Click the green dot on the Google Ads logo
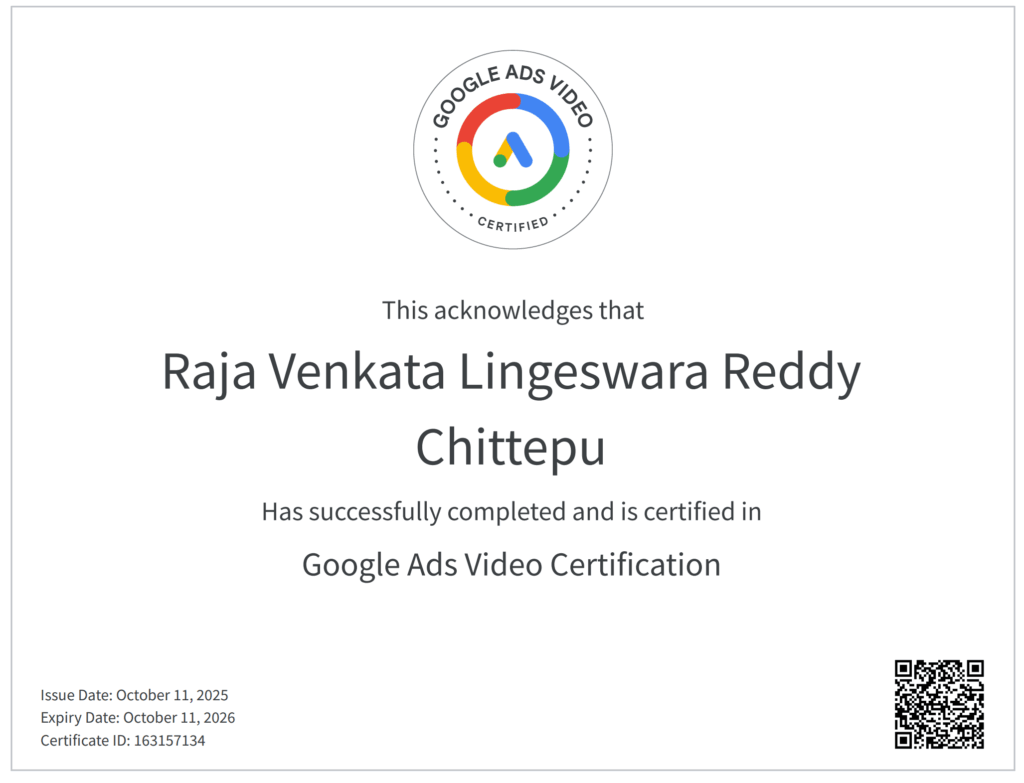Screen dimensions: 1024x783 click(x=500, y=161)
